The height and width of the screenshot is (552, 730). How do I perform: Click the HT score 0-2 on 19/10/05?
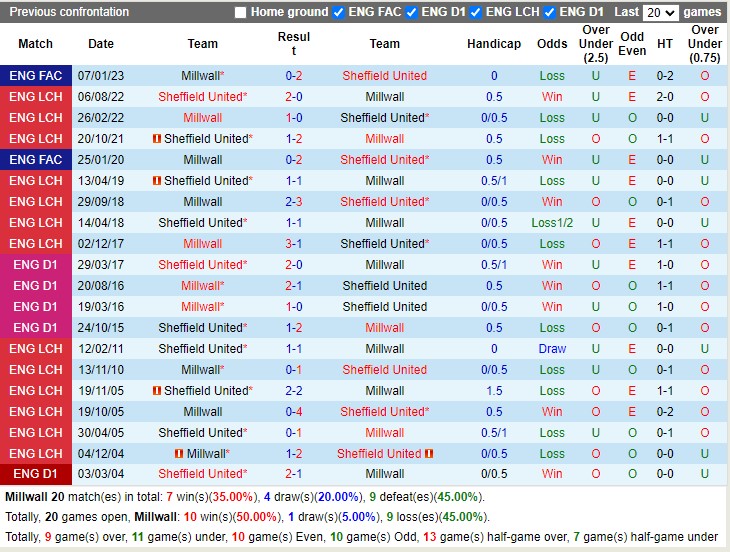pos(665,412)
